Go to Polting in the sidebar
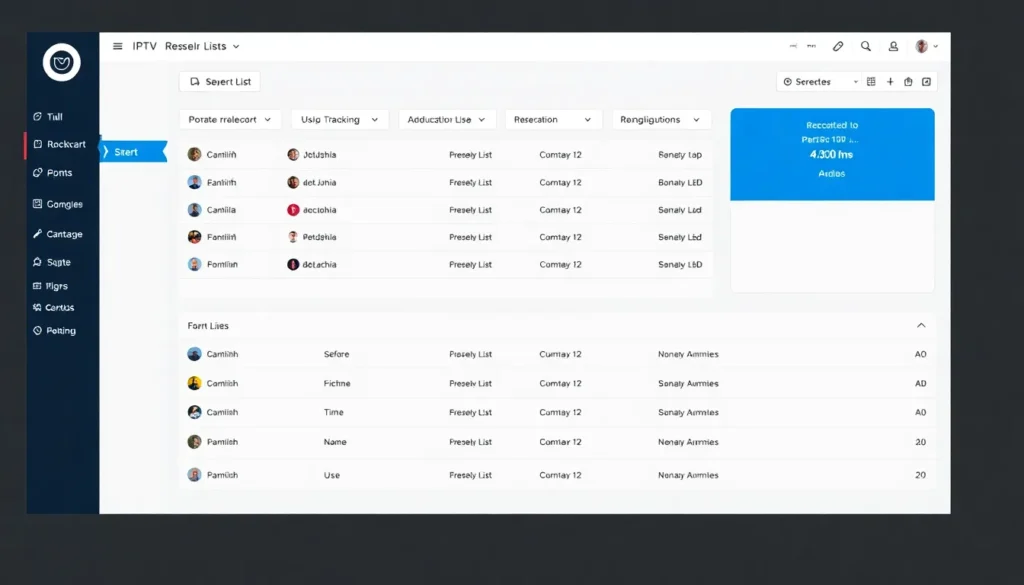The width and height of the screenshot is (1024, 585). pos(60,330)
